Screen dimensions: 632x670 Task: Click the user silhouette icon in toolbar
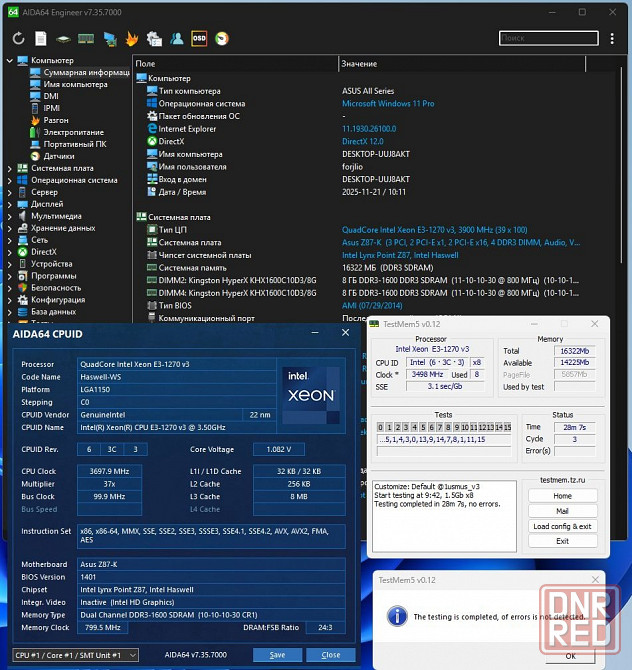[177, 39]
